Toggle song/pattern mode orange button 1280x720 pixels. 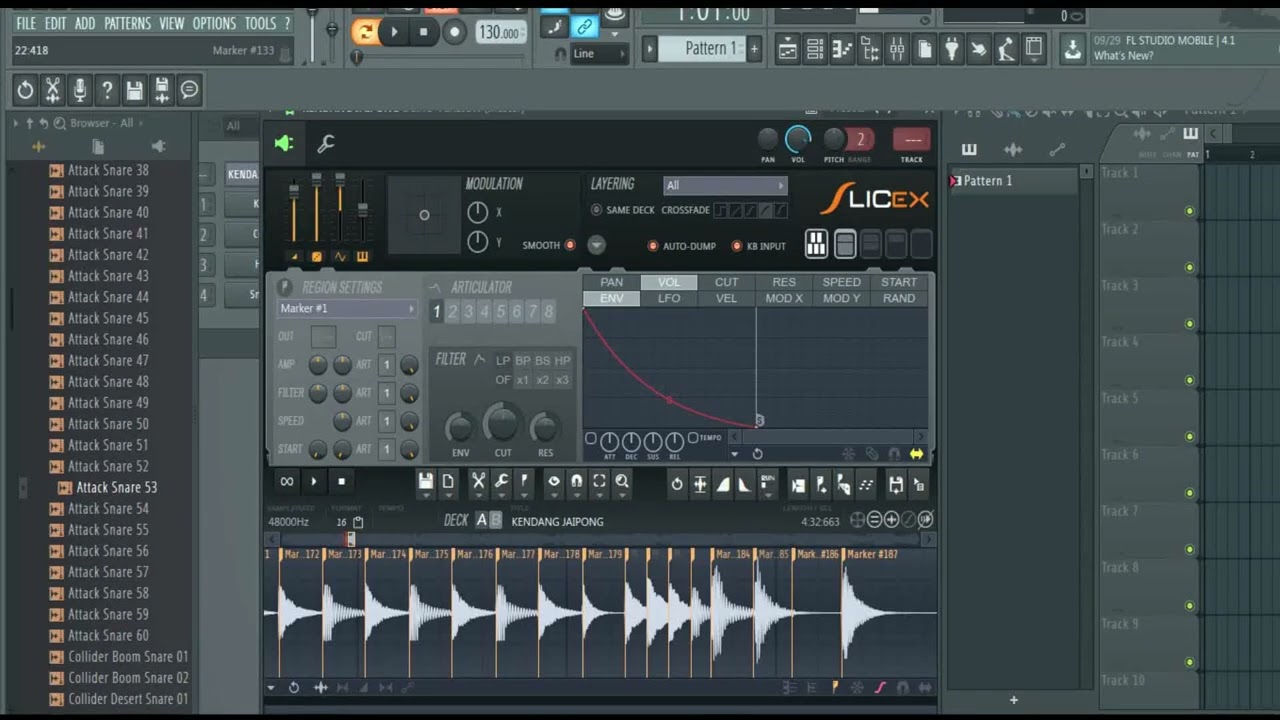pyautogui.click(x=366, y=32)
